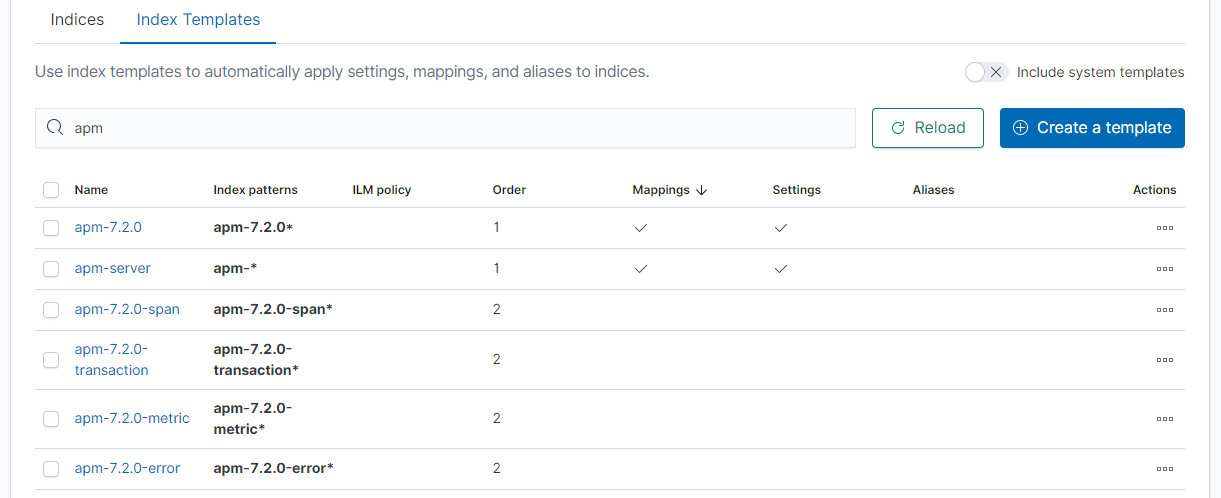Click the Mappings sort arrow
This screenshot has height=498, width=1221.
702,190
